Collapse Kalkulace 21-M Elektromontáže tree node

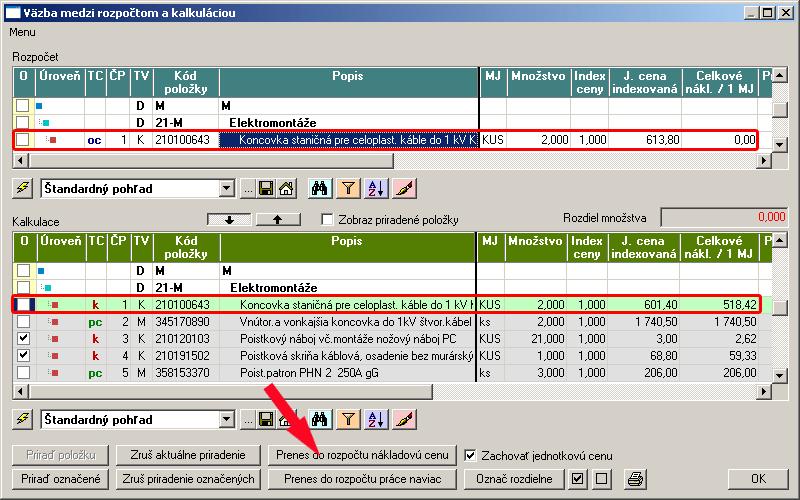[46, 288]
